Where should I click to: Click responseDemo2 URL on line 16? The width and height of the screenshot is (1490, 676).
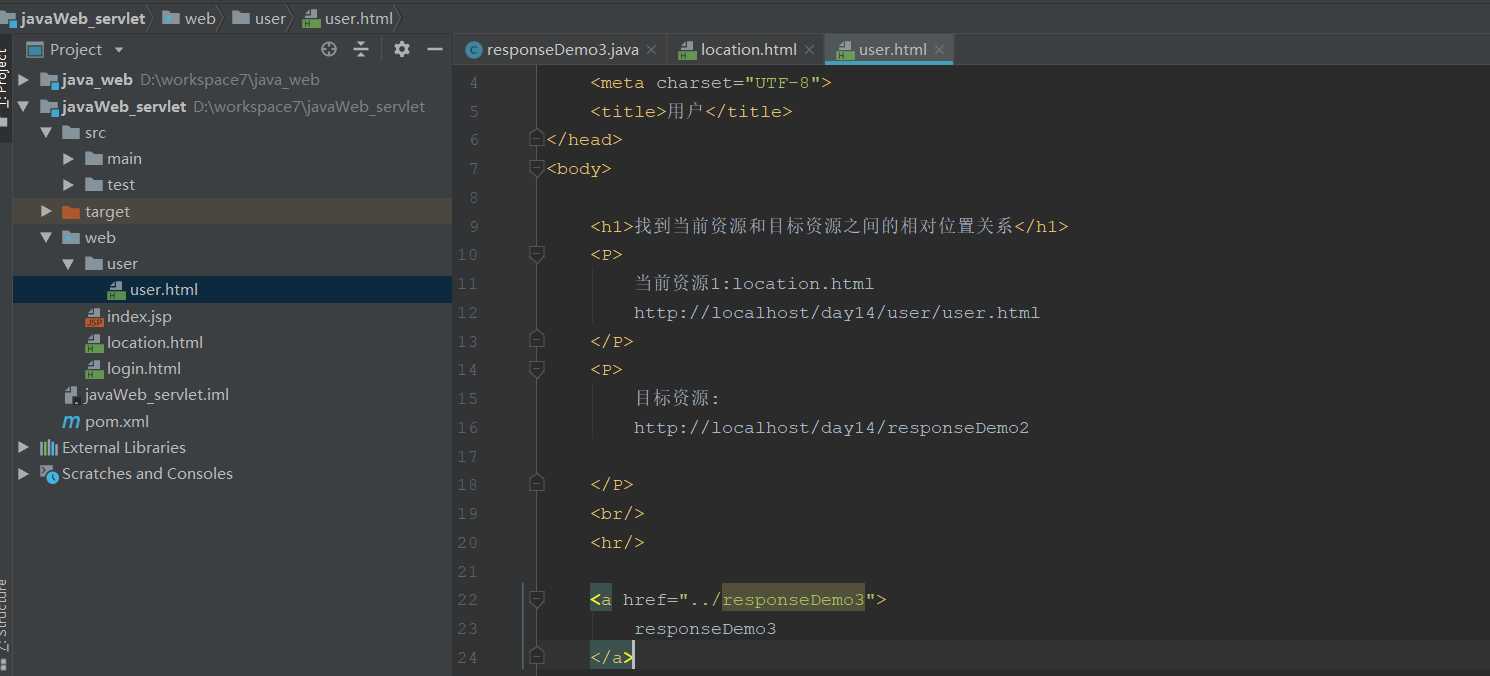(831, 428)
